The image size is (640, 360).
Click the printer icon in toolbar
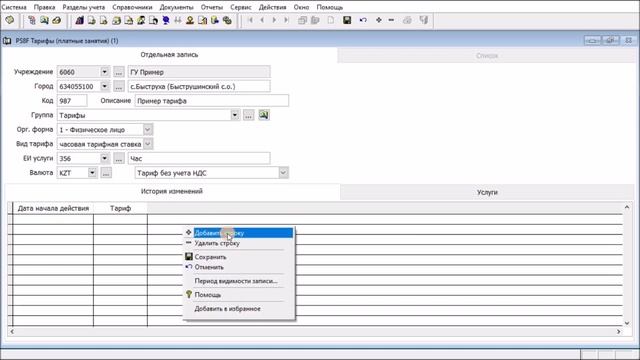(407, 20)
